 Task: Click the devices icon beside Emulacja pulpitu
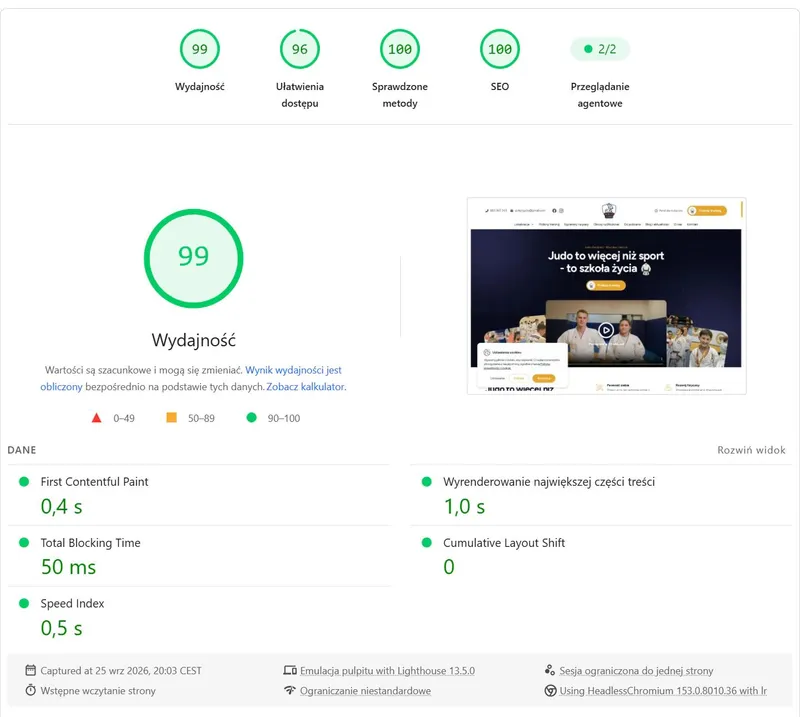coord(290,670)
